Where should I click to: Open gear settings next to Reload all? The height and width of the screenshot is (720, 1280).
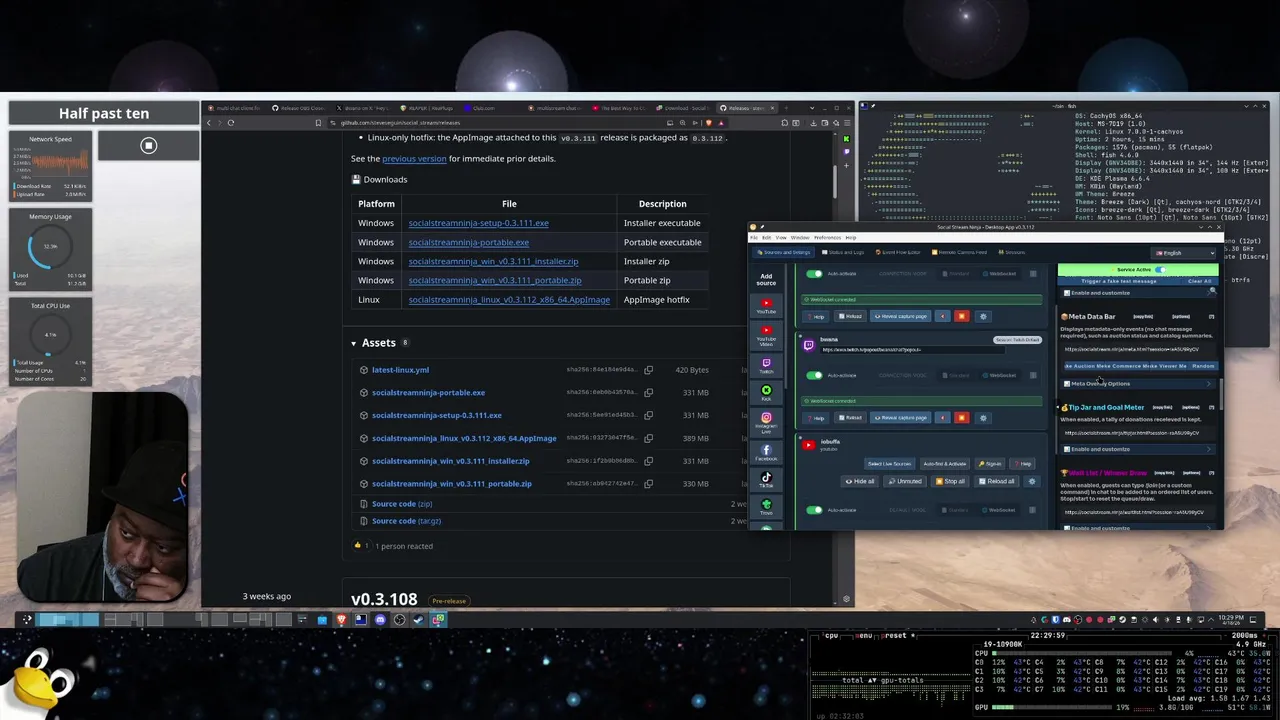click(x=1032, y=481)
